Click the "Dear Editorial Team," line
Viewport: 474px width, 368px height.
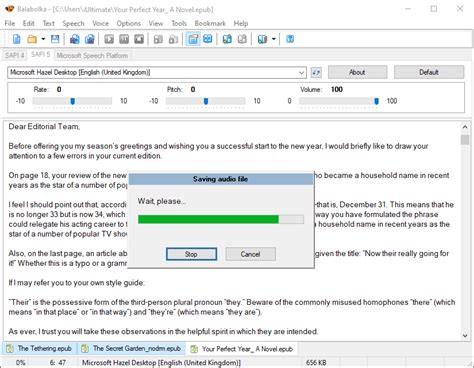[x=44, y=127]
